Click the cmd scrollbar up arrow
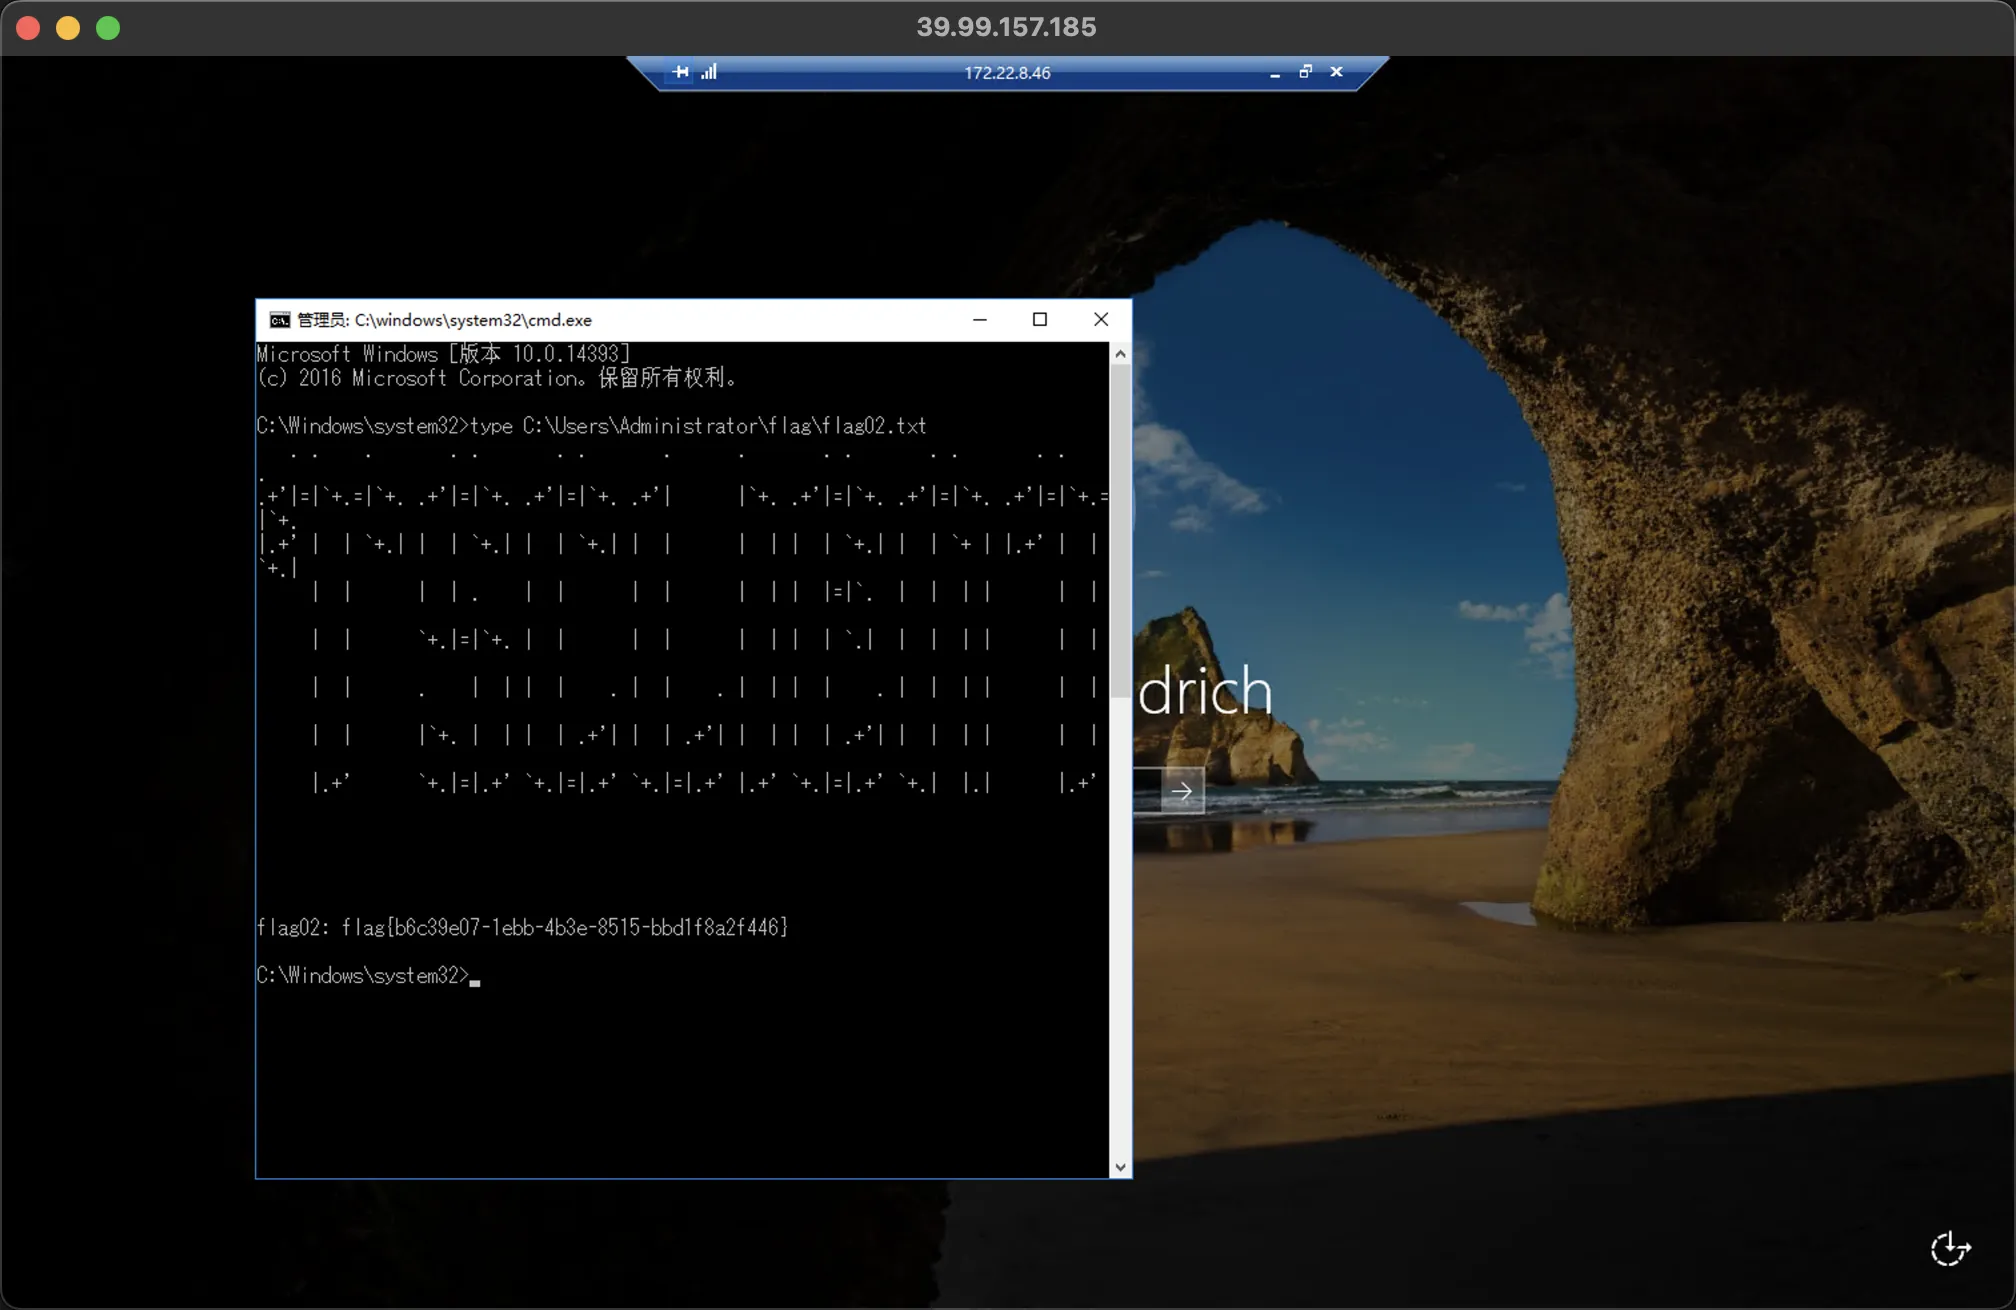This screenshot has width=2016, height=1310. [1120, 354]
